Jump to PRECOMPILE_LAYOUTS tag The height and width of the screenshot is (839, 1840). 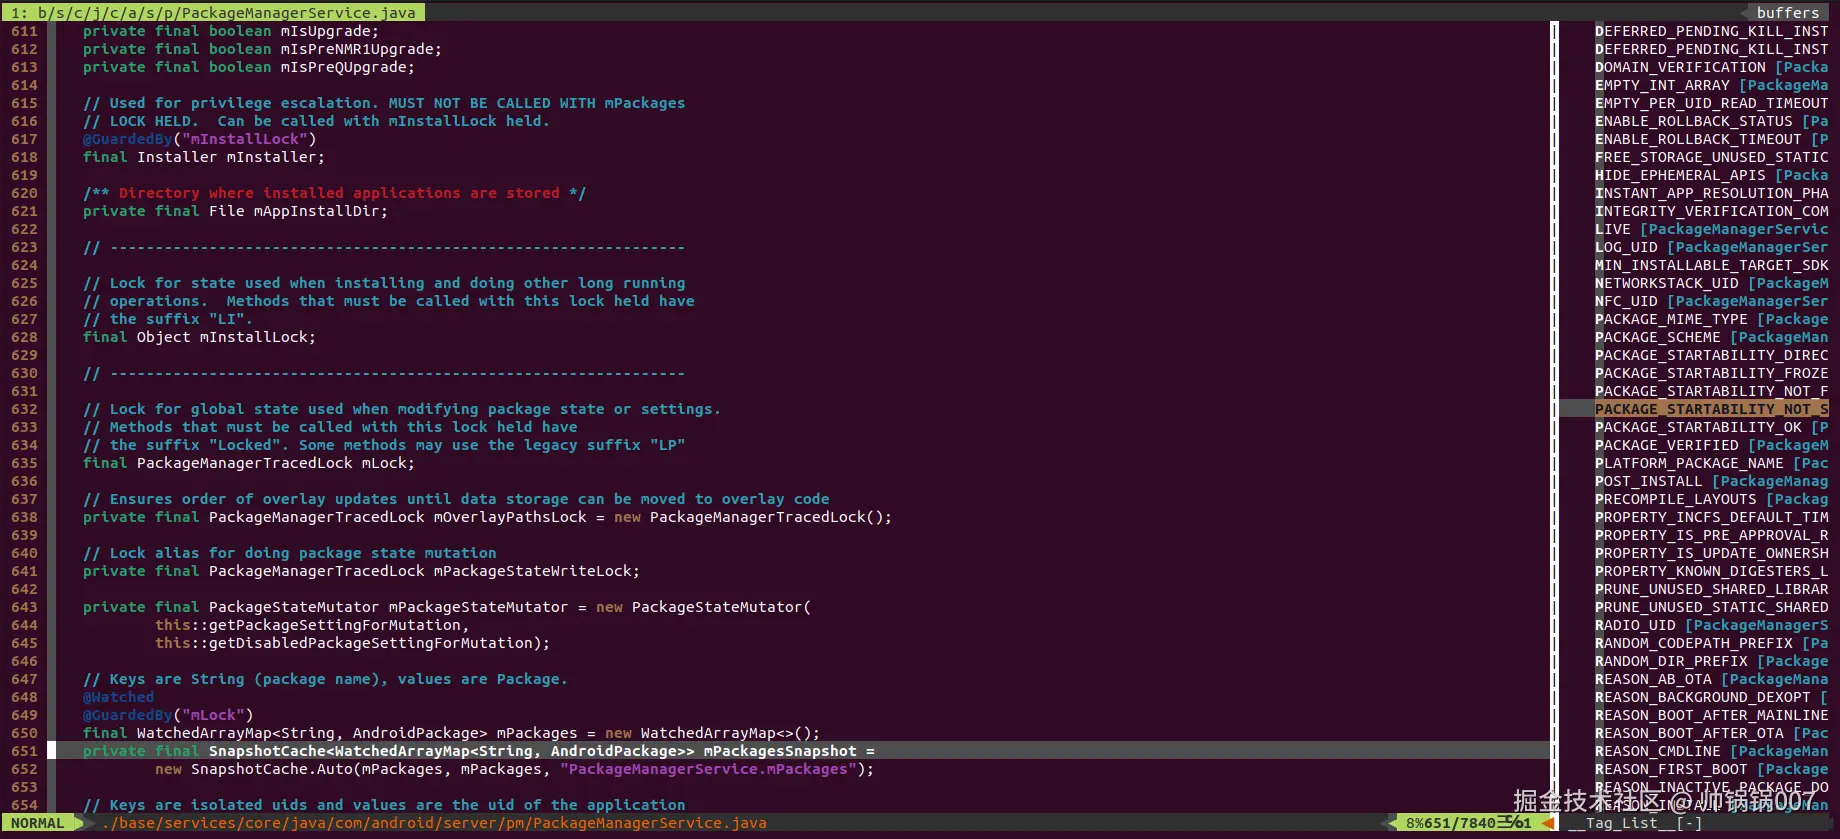coord(1711,499)
